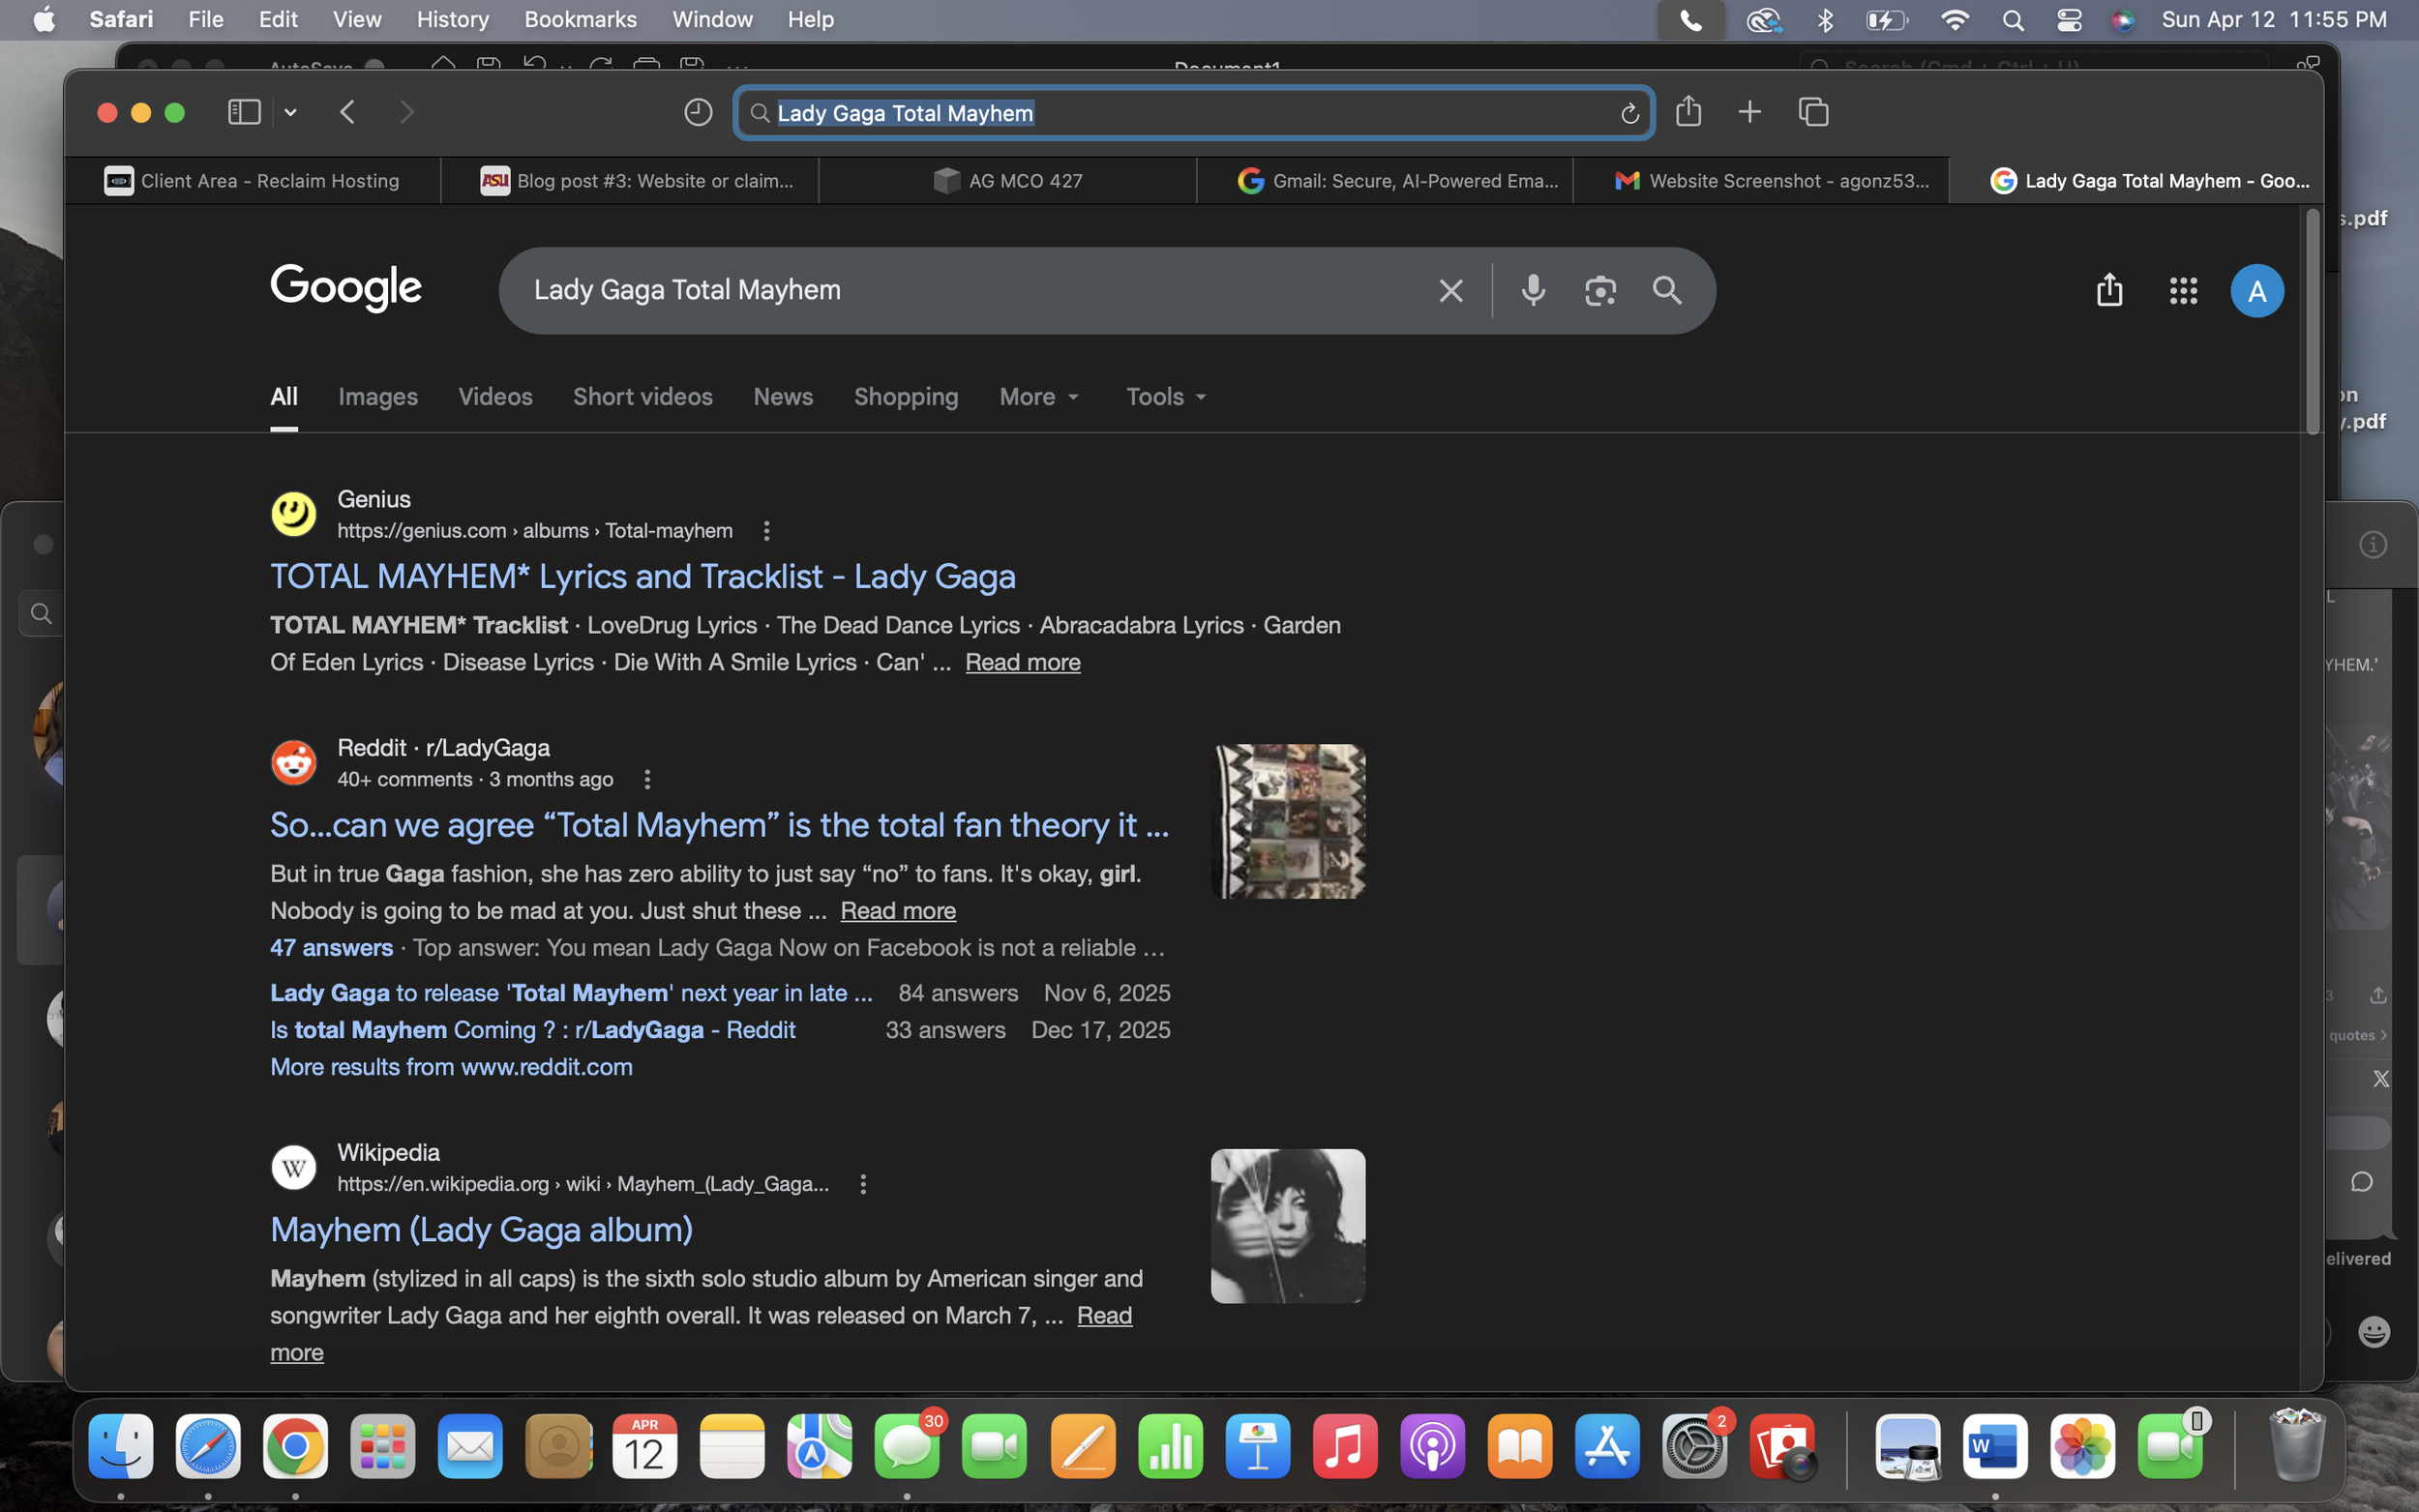Toggle the Safari sidebar

244,112
